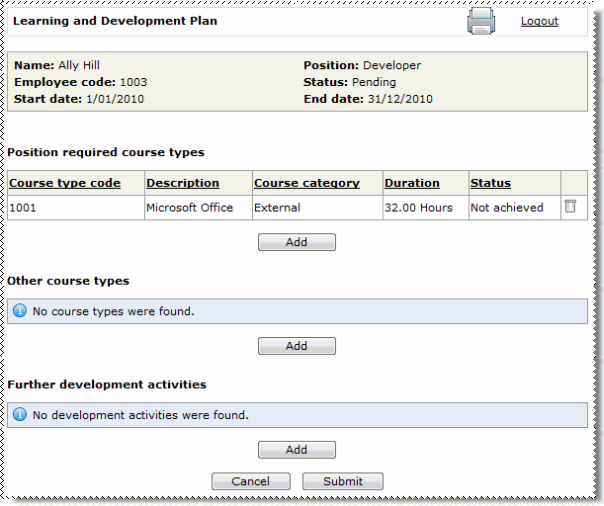Click the printer icon
The width and height of the screenshot is (604, 506).
pos(481,21)
